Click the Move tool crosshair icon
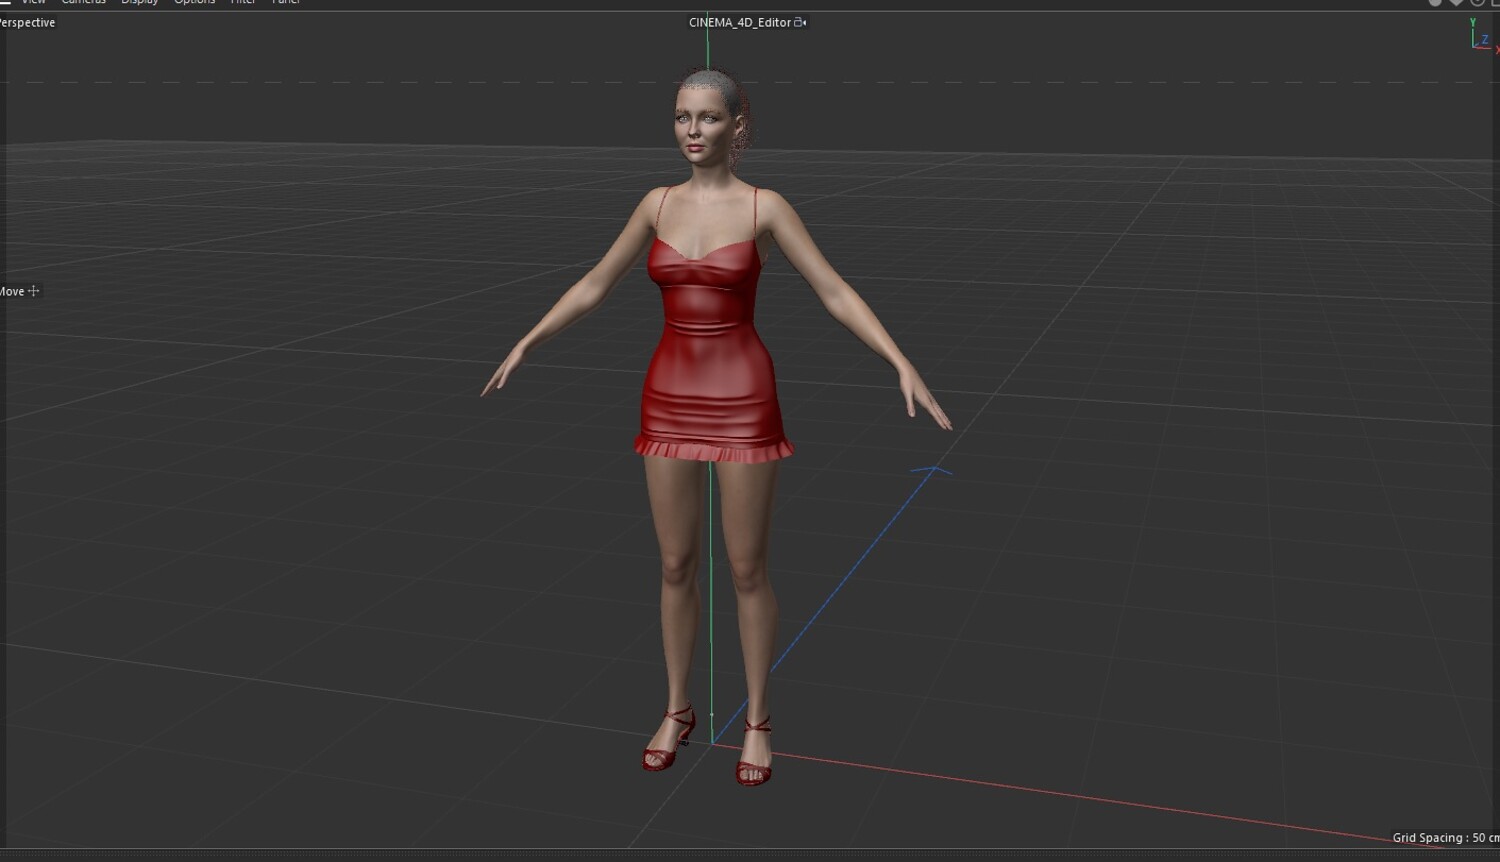 click(x=34, y=291)
